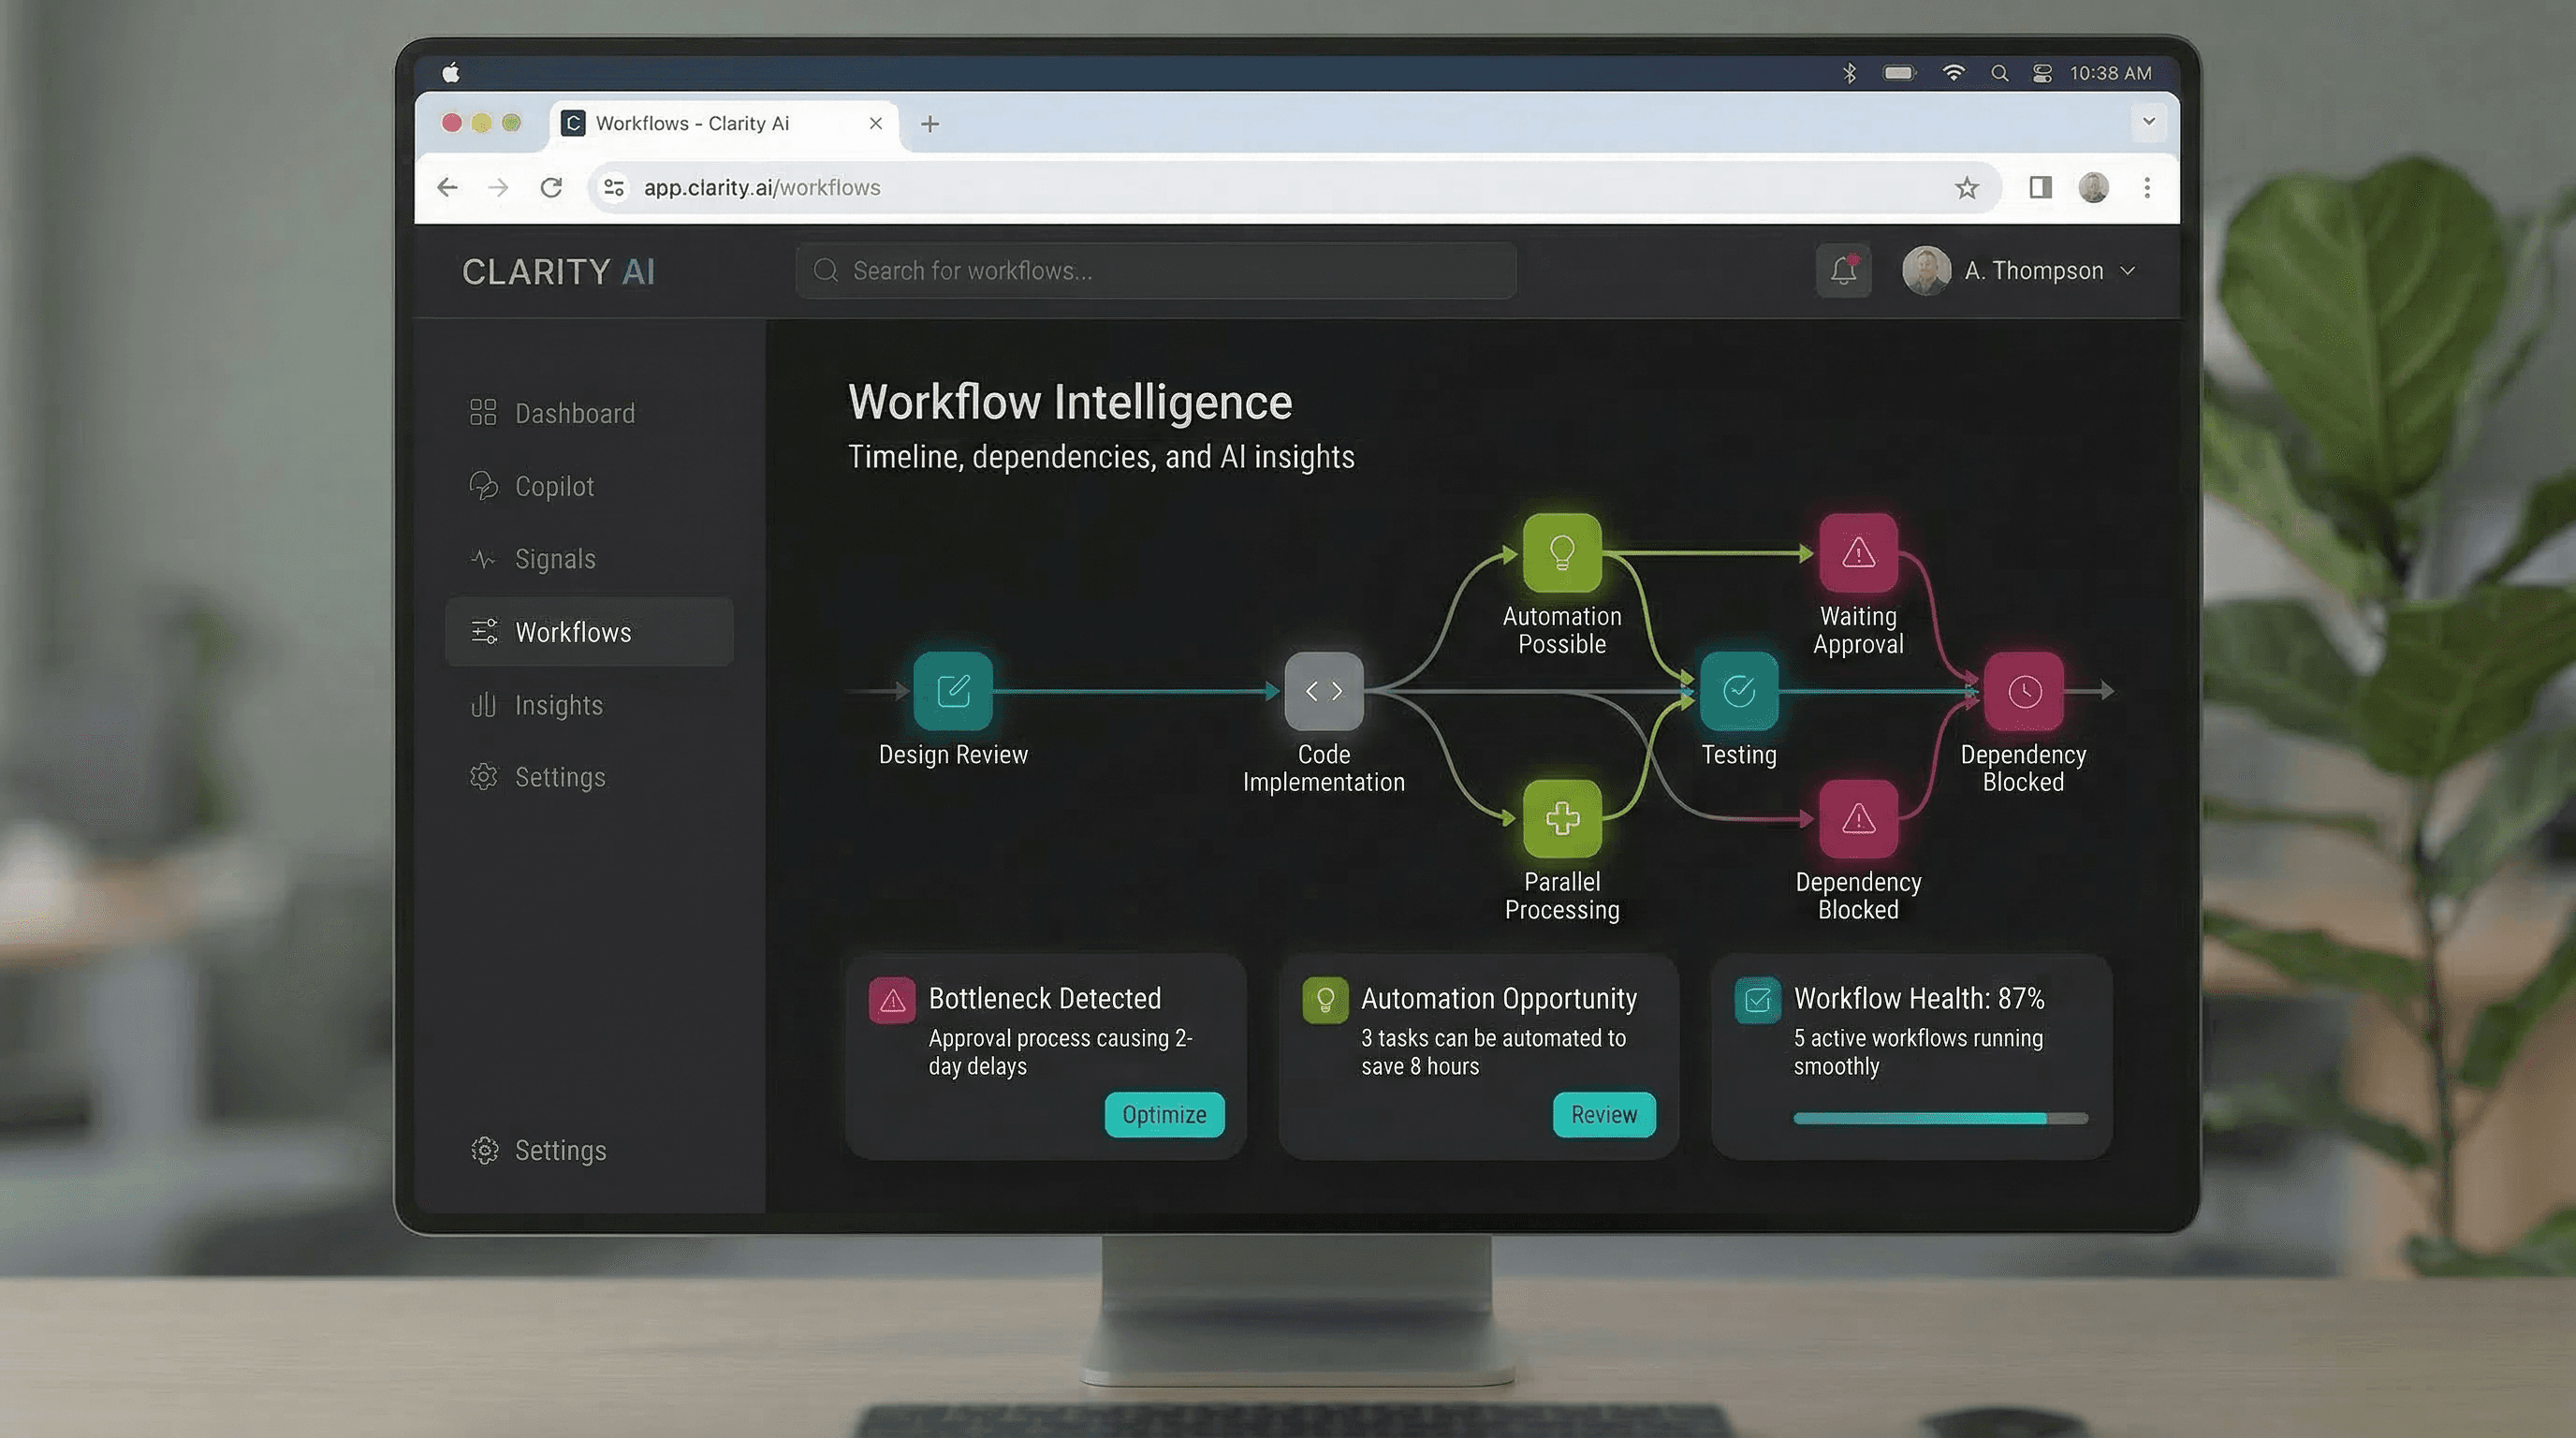Select the Automation Possible lightbulb node
Viewport: 2576px width, 1438px height.
pyautogui.click(x=1561, y=552)
